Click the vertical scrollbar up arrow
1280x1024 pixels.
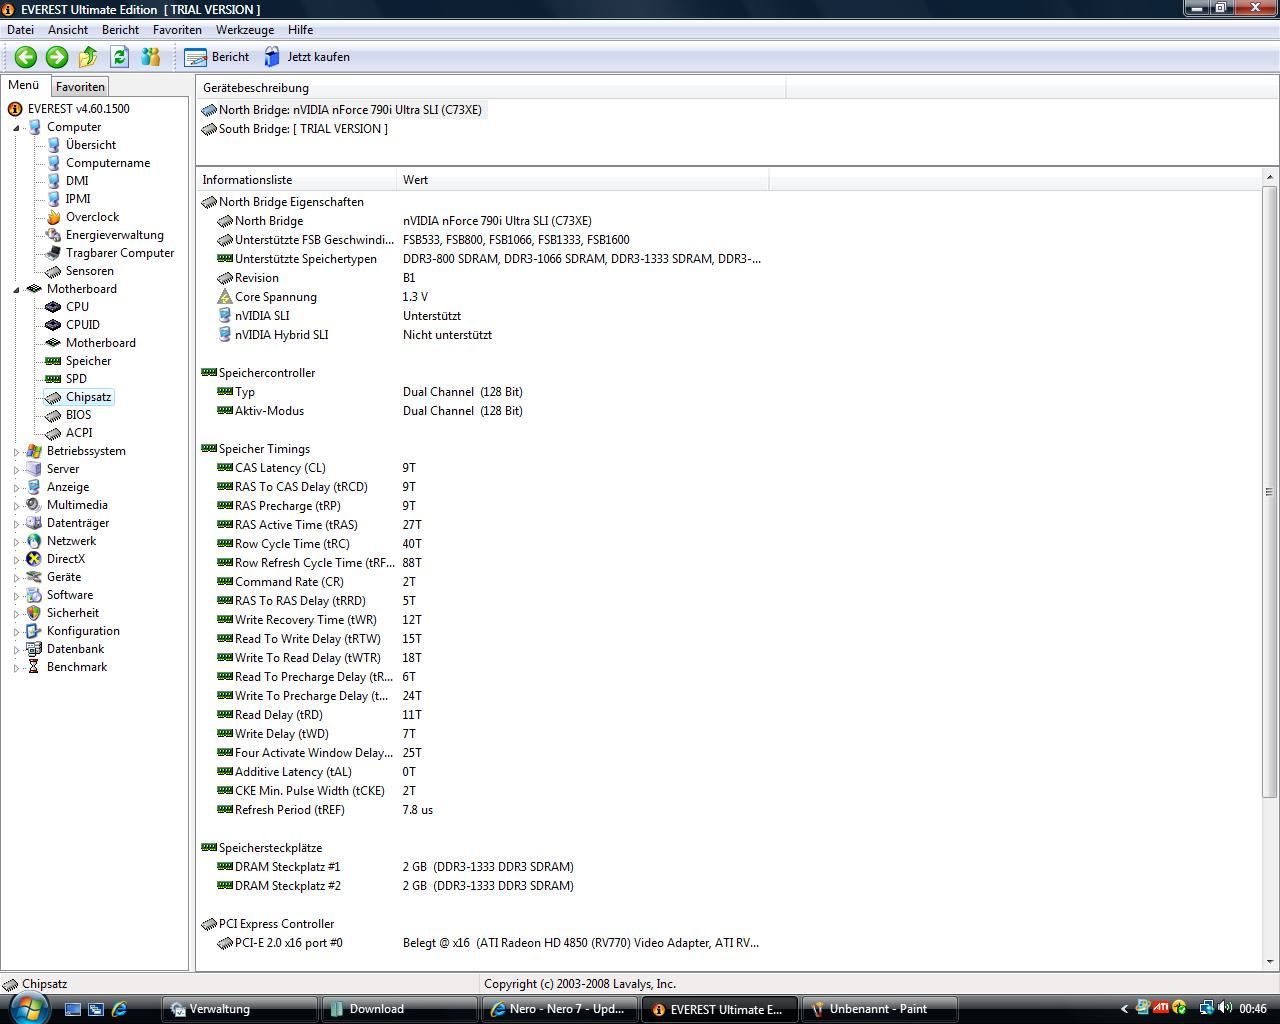coord(1270,178)
